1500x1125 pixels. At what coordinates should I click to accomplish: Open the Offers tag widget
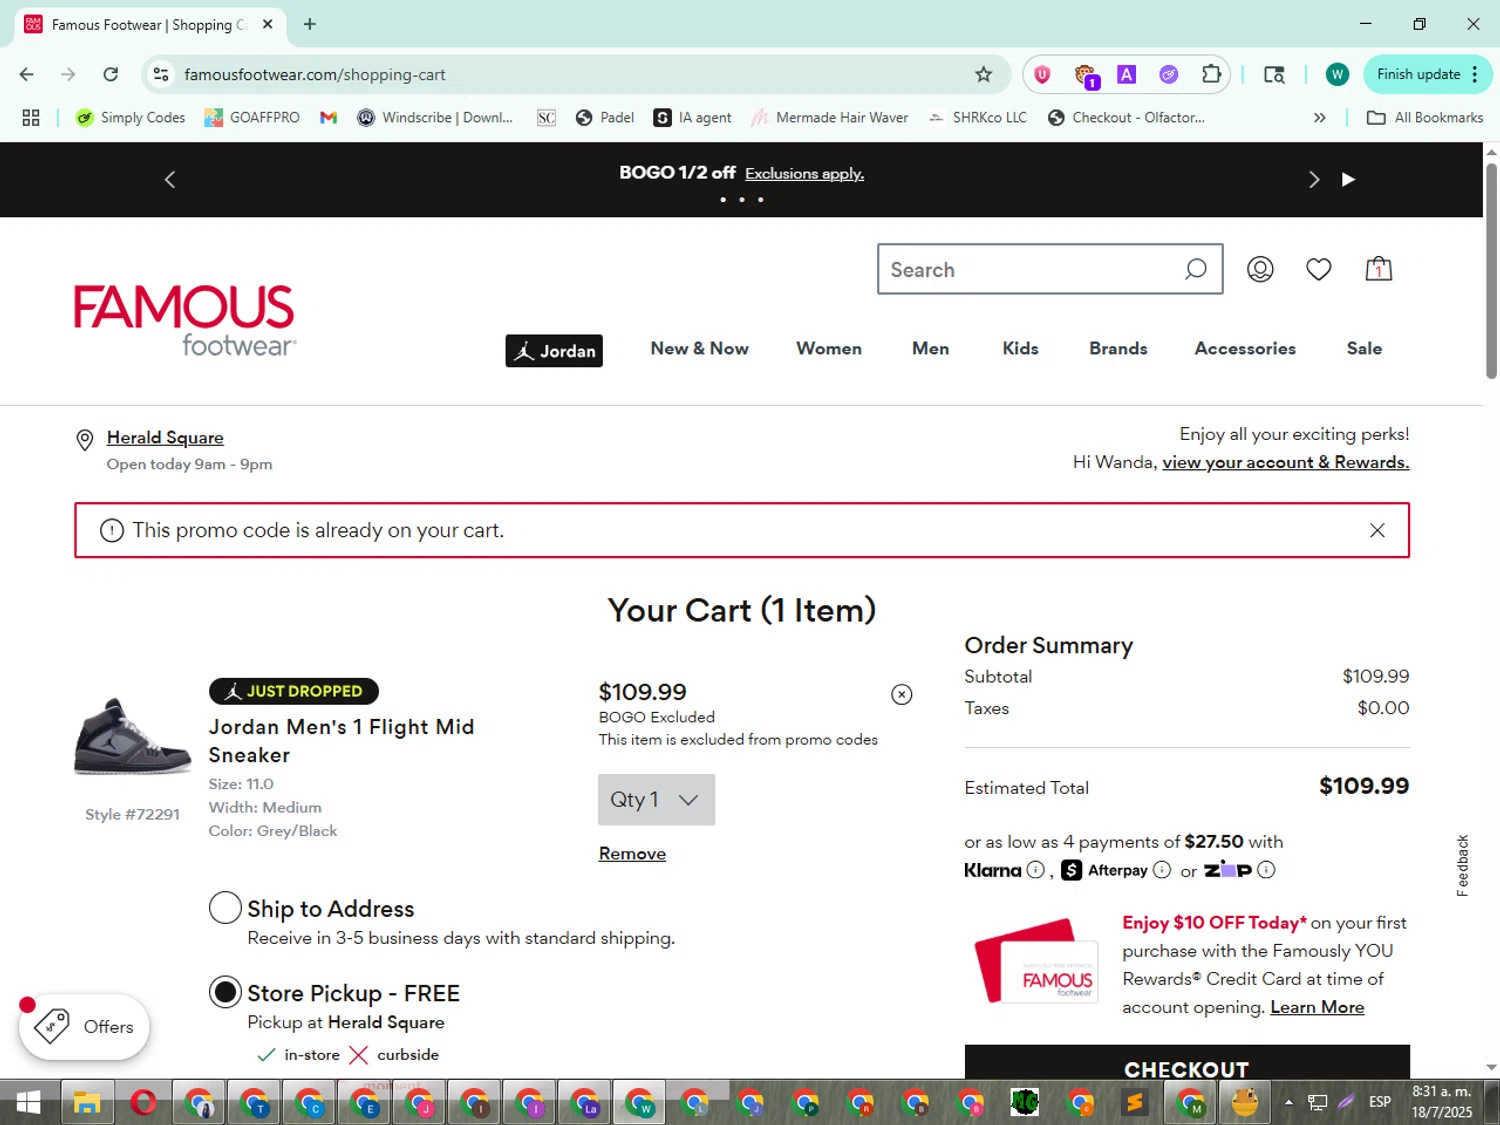[84, 1026]
